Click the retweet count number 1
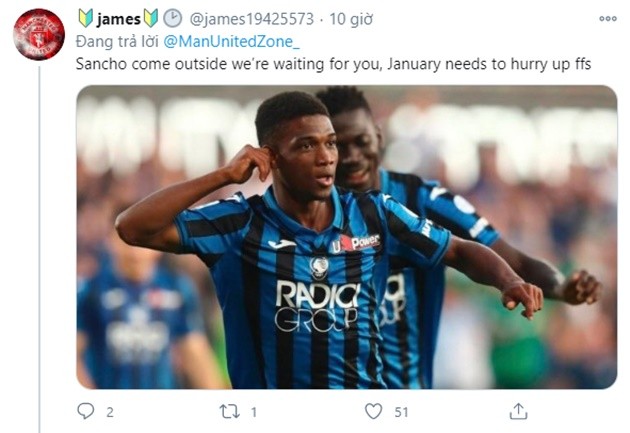The image size is (630, 433). click(254, 412)
